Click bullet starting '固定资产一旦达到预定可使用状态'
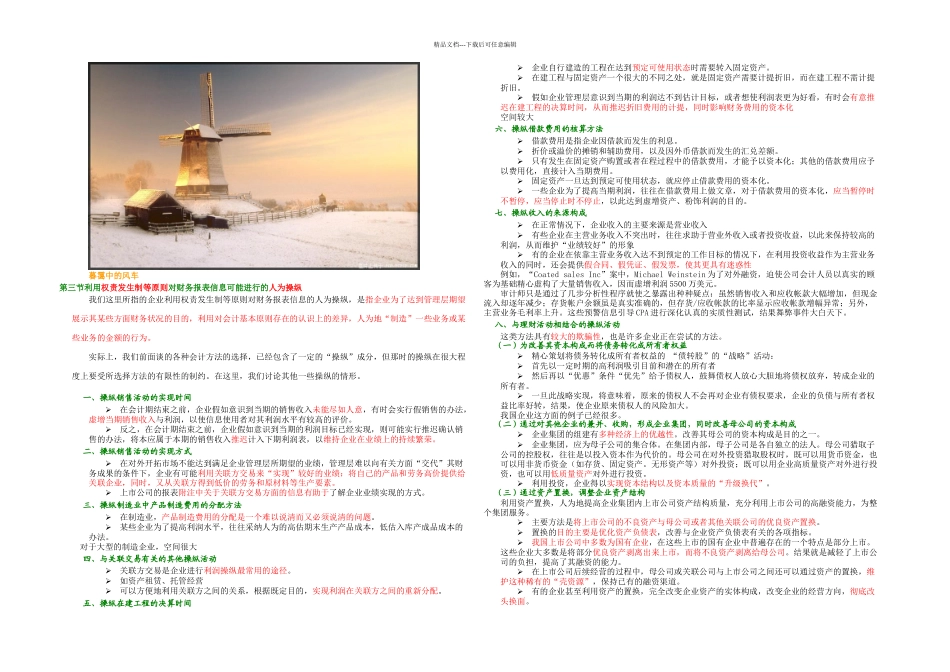Viewport: 950px width, 672px height. pyautogui.click(x=651, y=181)
